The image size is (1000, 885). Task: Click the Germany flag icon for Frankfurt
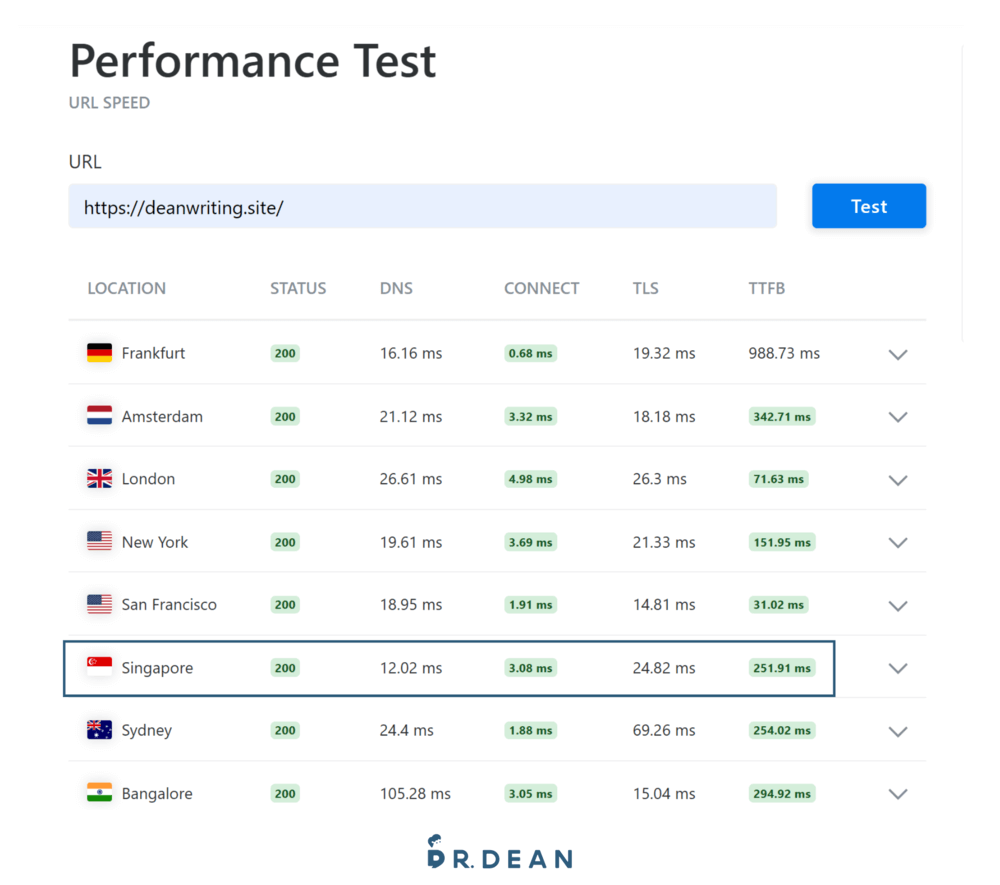[x=99, y=353]
